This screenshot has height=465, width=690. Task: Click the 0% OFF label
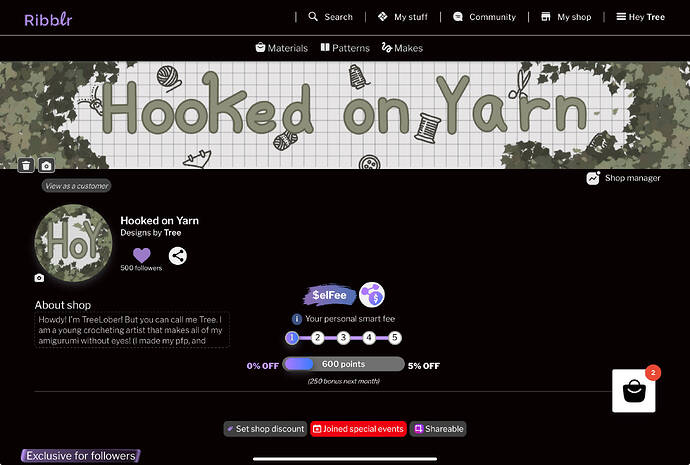[263, 366]
